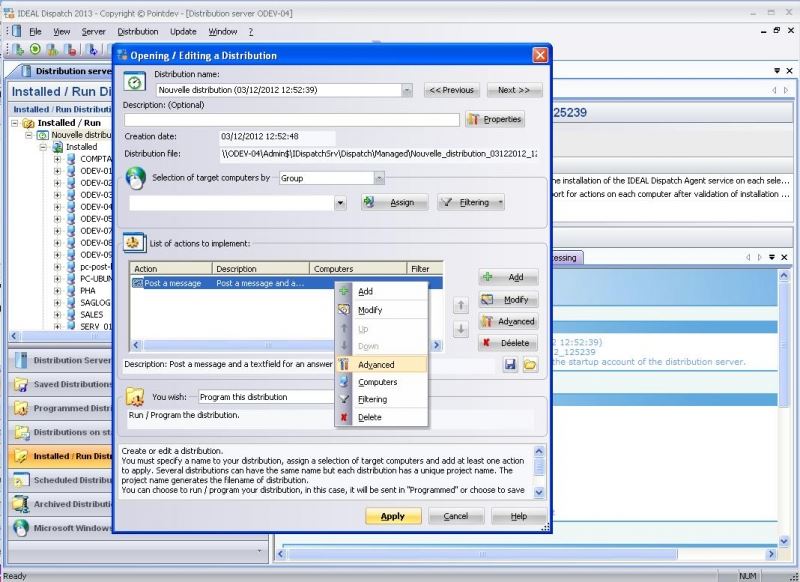Collapse the Installed / Run tree node

click(x=16, y=123)
